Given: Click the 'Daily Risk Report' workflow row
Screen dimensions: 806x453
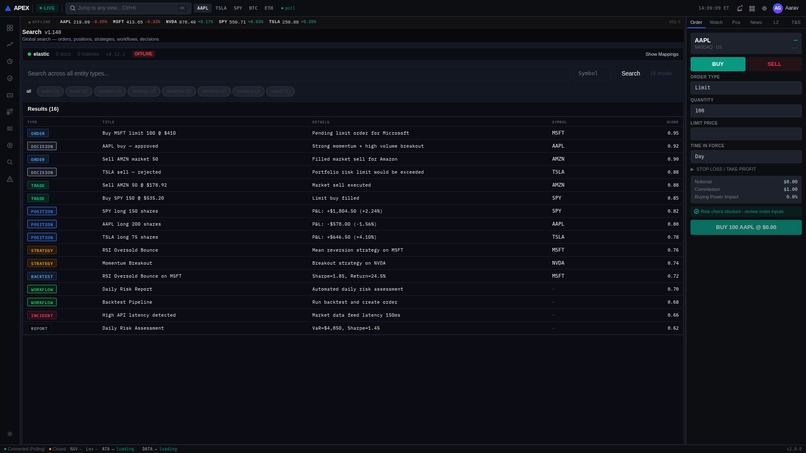Looking at the screenshot, I should 353,289.
